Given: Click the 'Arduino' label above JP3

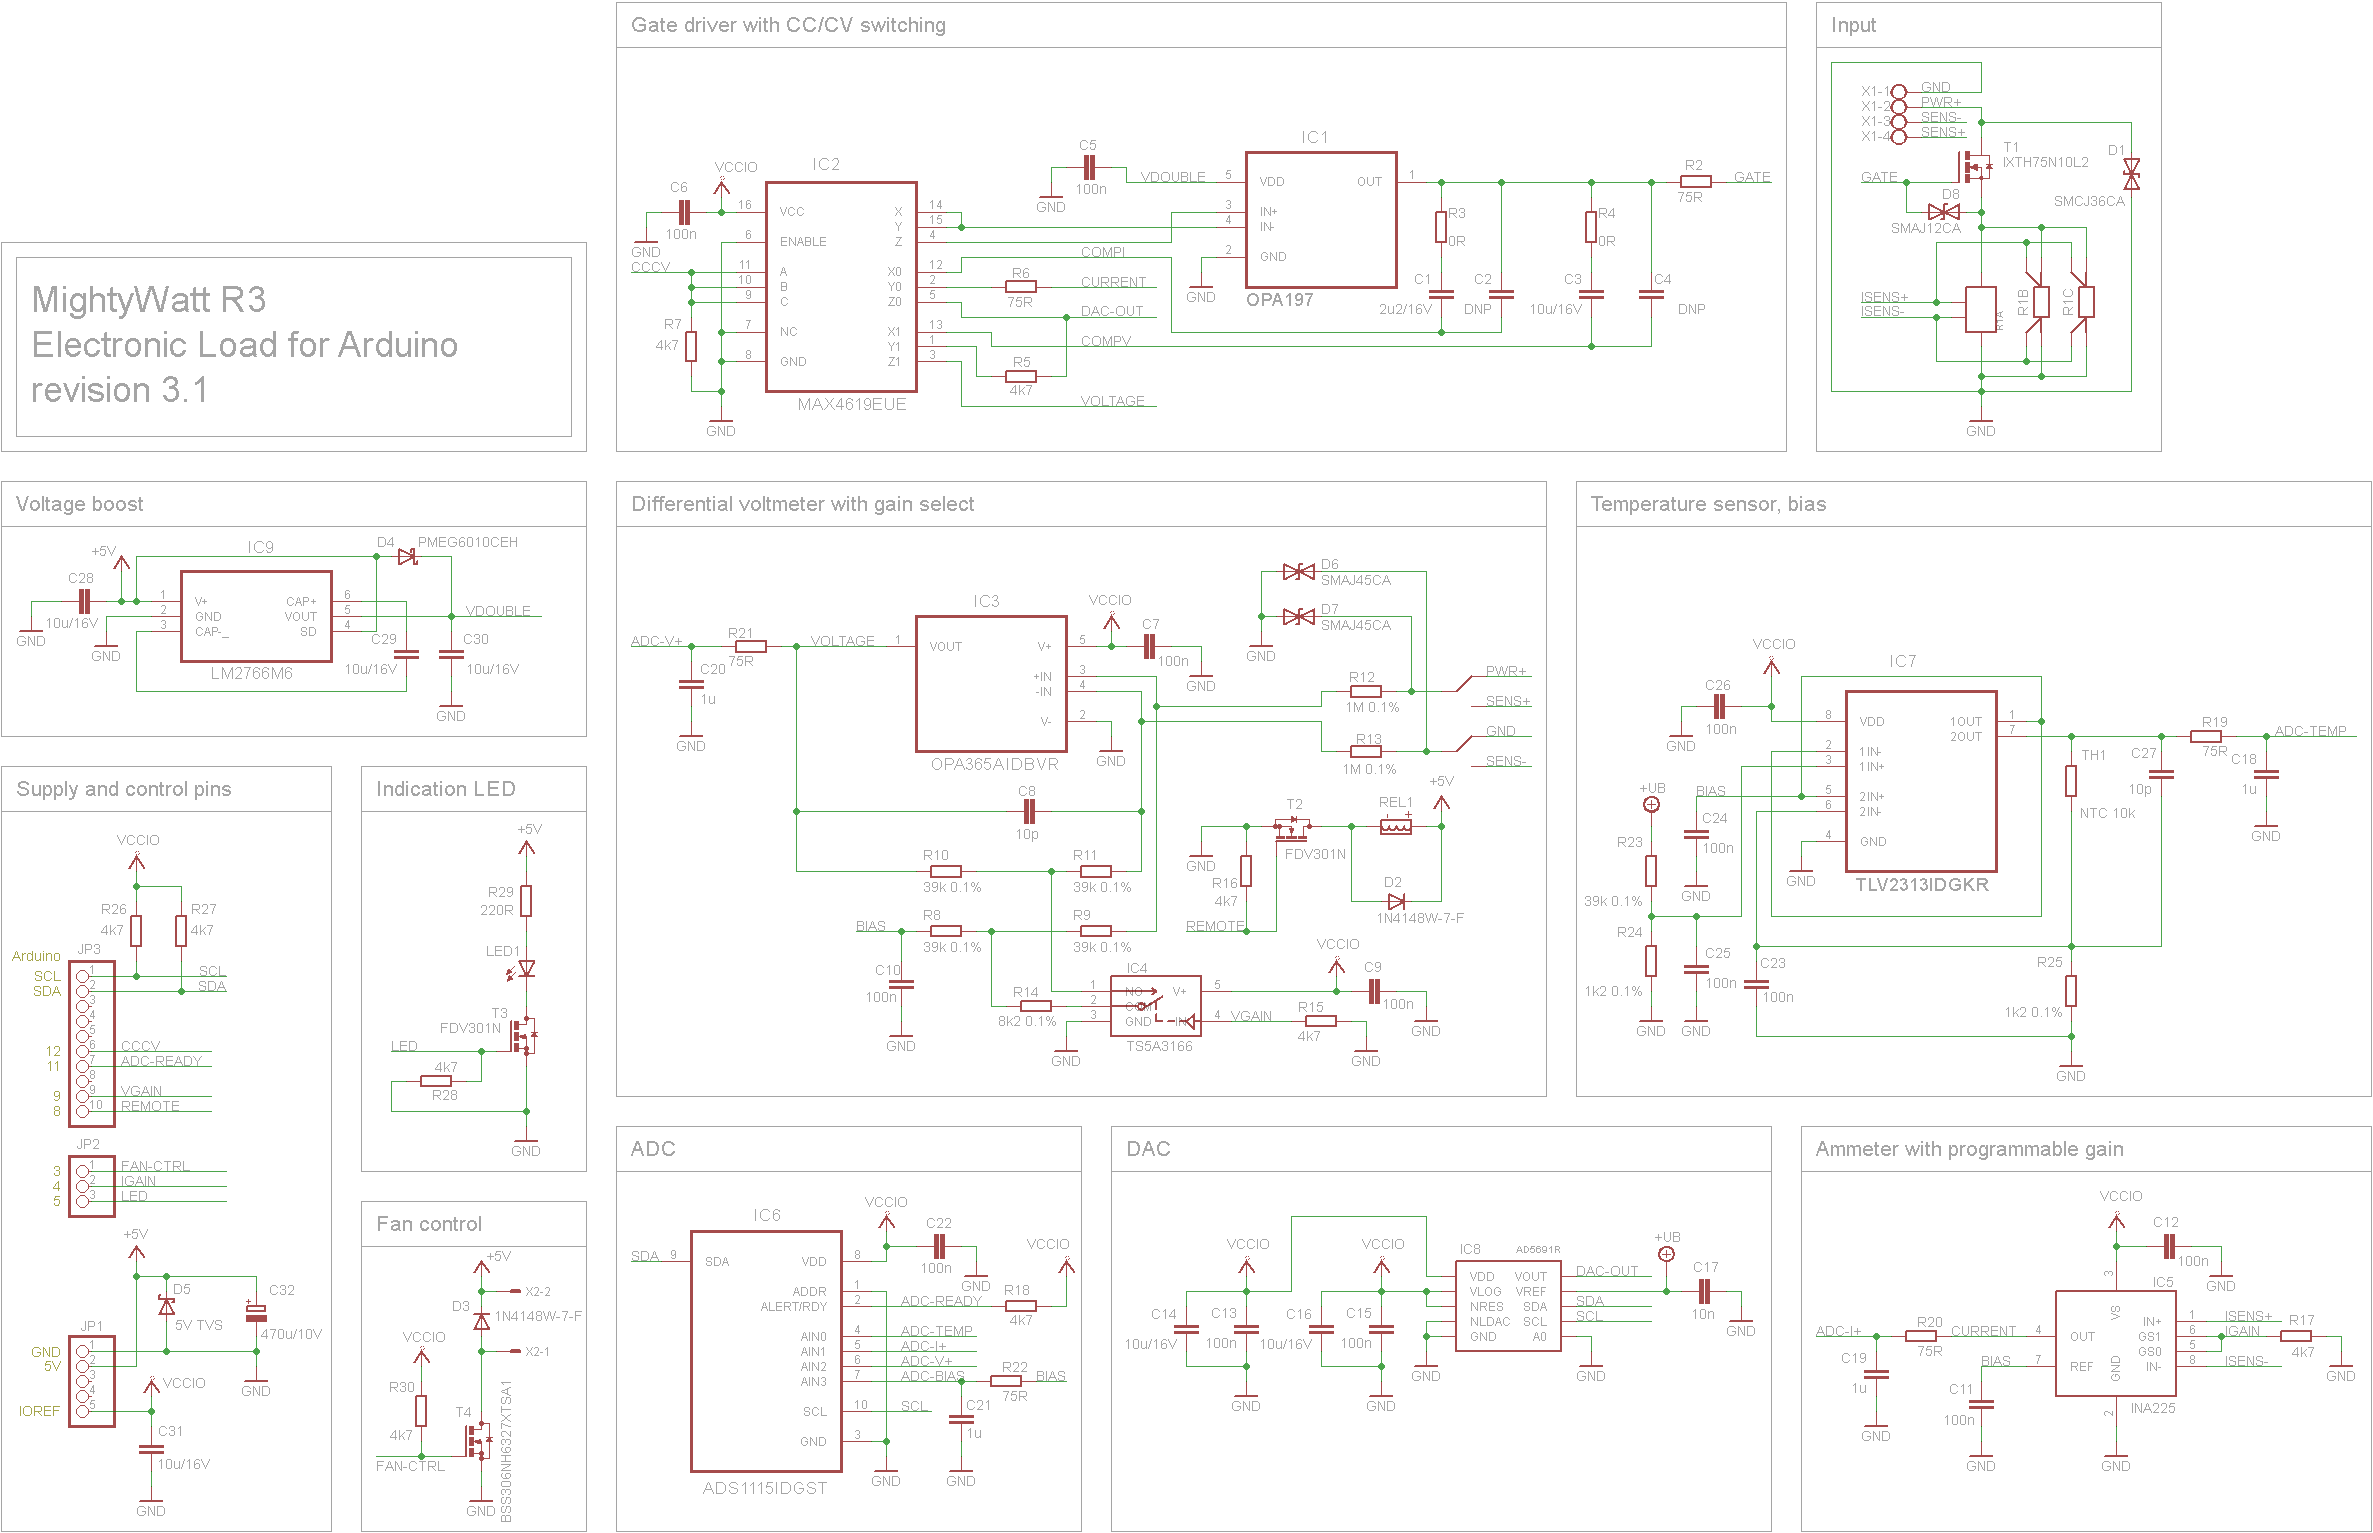Looking at the screenshot, I should [x=36, y=956].
